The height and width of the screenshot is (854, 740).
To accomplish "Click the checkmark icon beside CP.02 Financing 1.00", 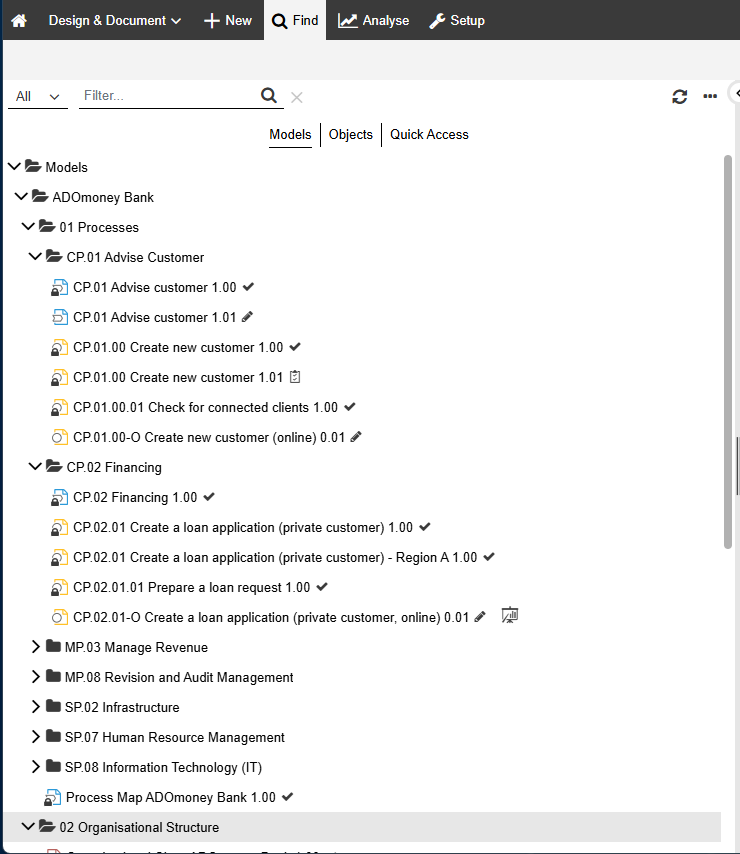I will 208,497.
